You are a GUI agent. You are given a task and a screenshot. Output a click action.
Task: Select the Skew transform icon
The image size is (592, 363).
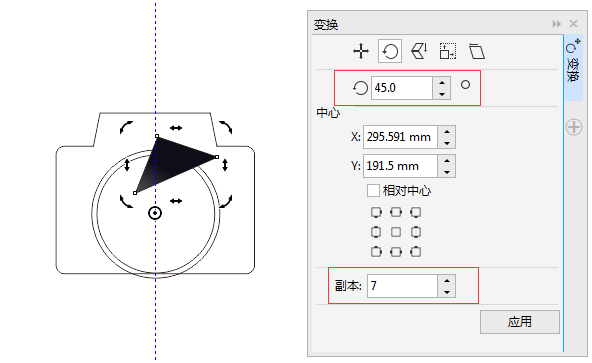pos(477,51)
